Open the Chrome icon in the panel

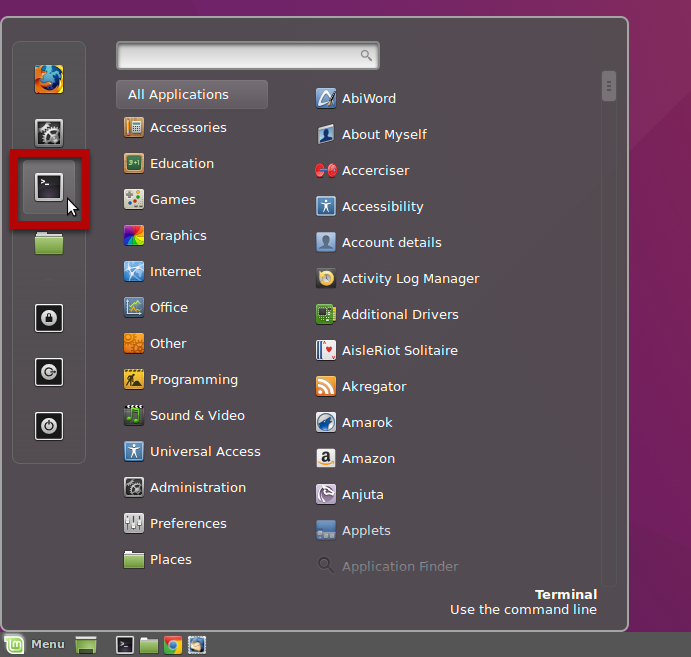(x=173, y=645)
